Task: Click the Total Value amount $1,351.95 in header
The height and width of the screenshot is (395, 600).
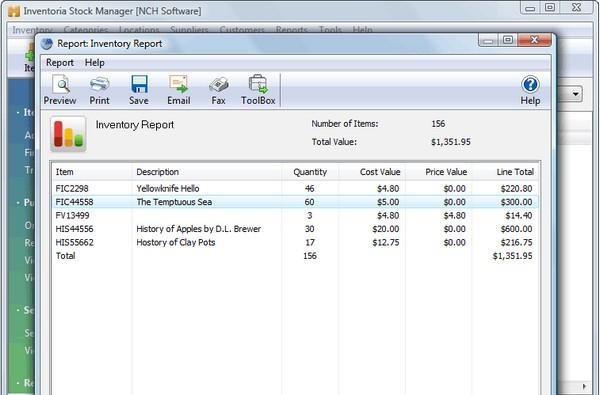Action: (450, 142)
